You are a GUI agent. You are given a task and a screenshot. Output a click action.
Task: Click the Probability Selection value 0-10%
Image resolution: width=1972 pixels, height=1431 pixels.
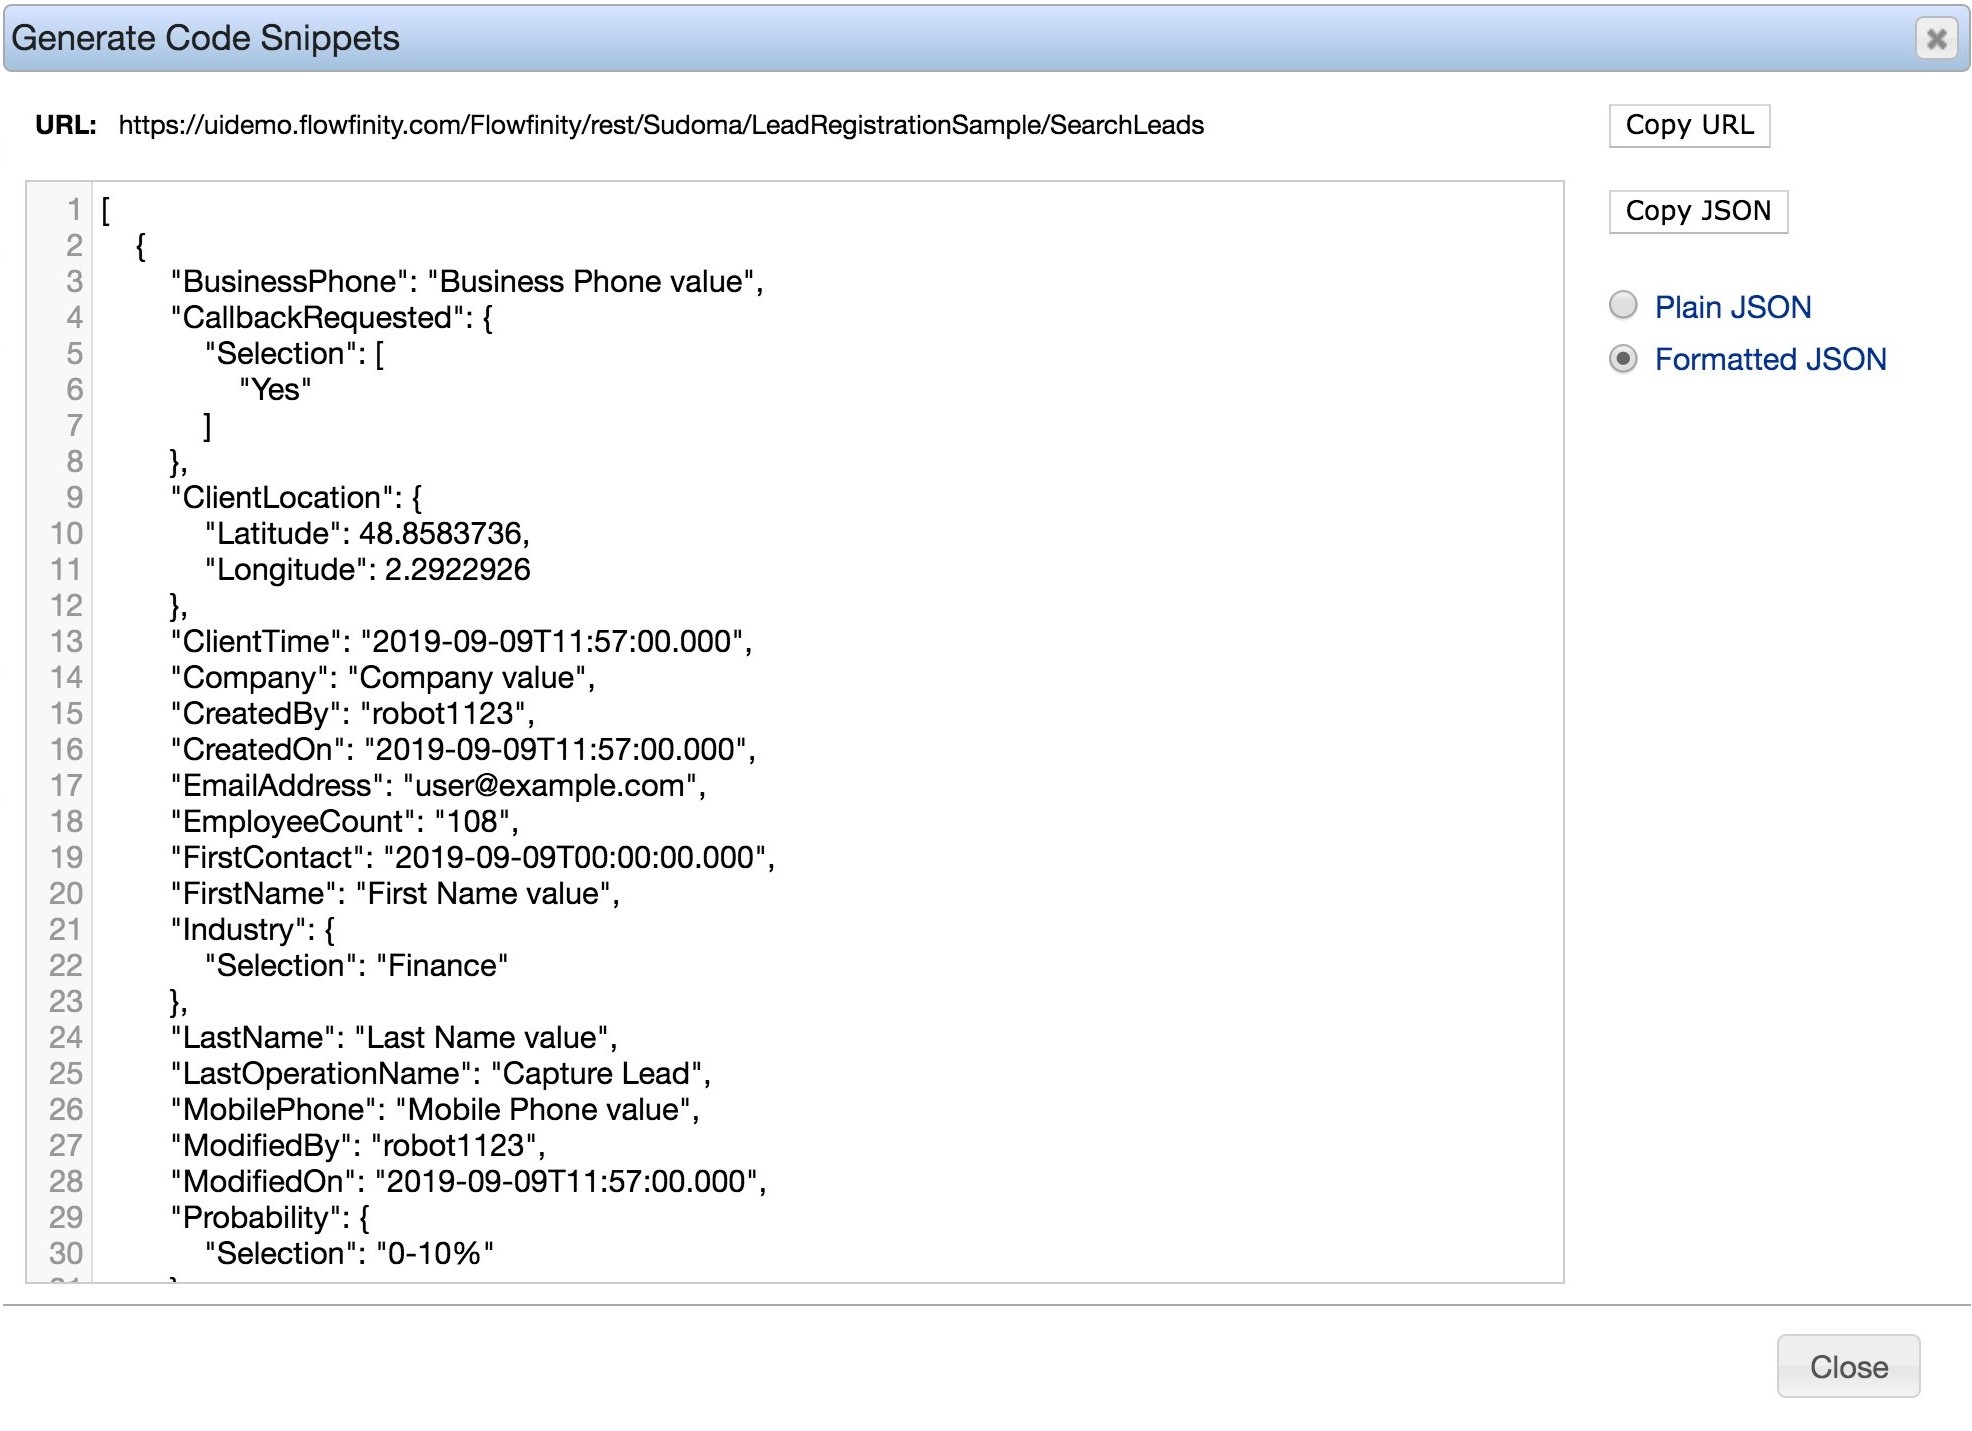coord(433,1253)
